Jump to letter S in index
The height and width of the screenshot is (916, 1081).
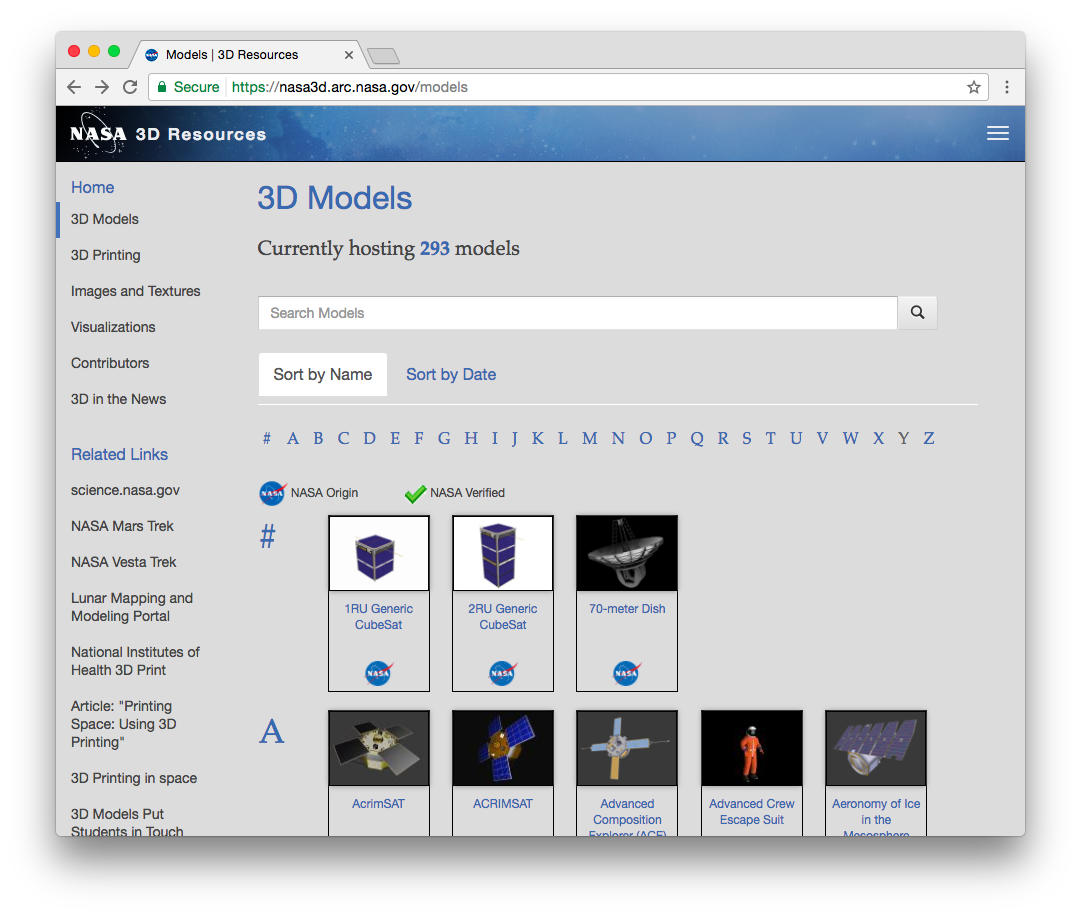[747, 438]
